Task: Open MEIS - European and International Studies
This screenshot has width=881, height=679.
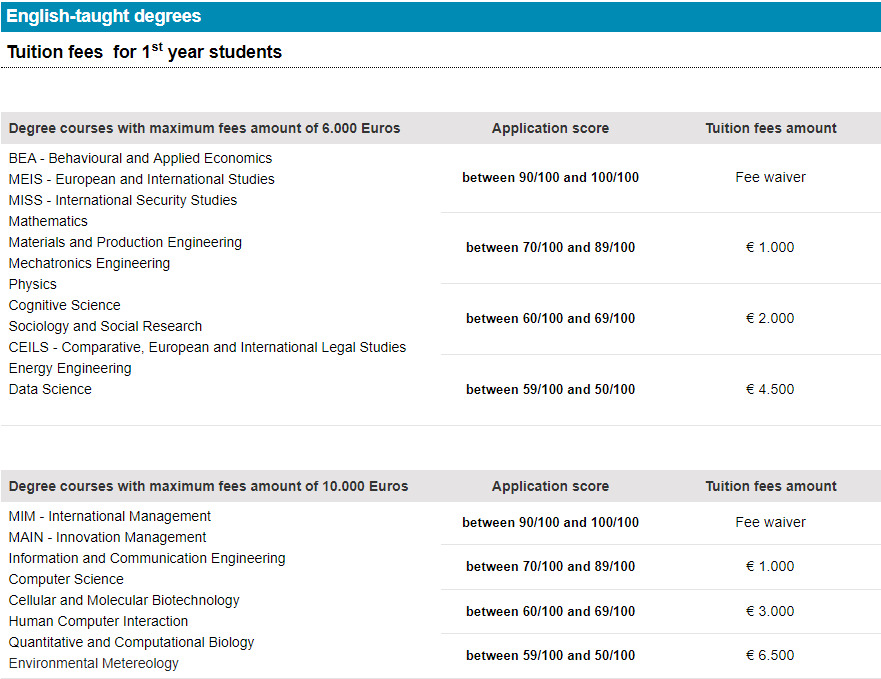Action: point(141,179)
